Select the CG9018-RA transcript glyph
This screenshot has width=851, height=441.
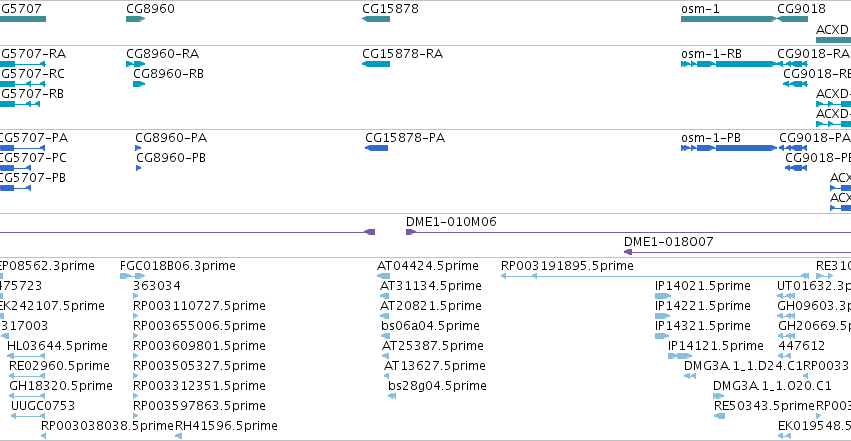792,64
